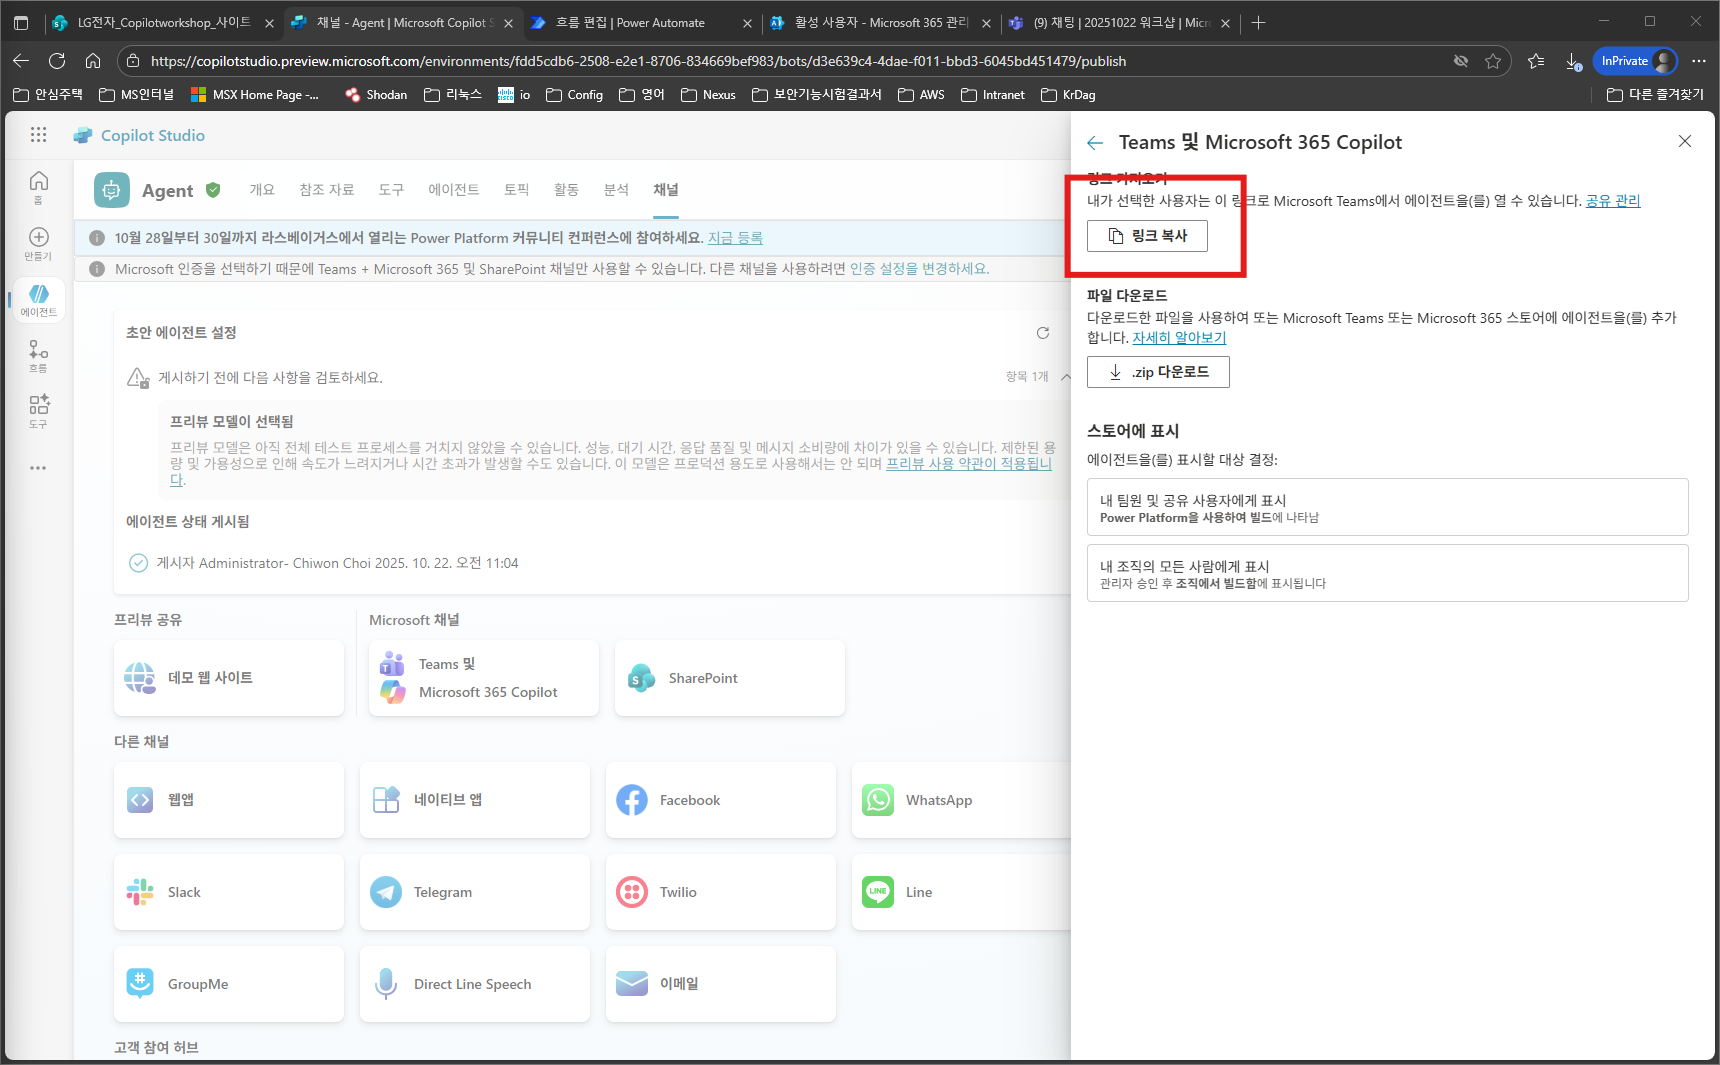Switch to the 개요 tab

coord(262,190)
